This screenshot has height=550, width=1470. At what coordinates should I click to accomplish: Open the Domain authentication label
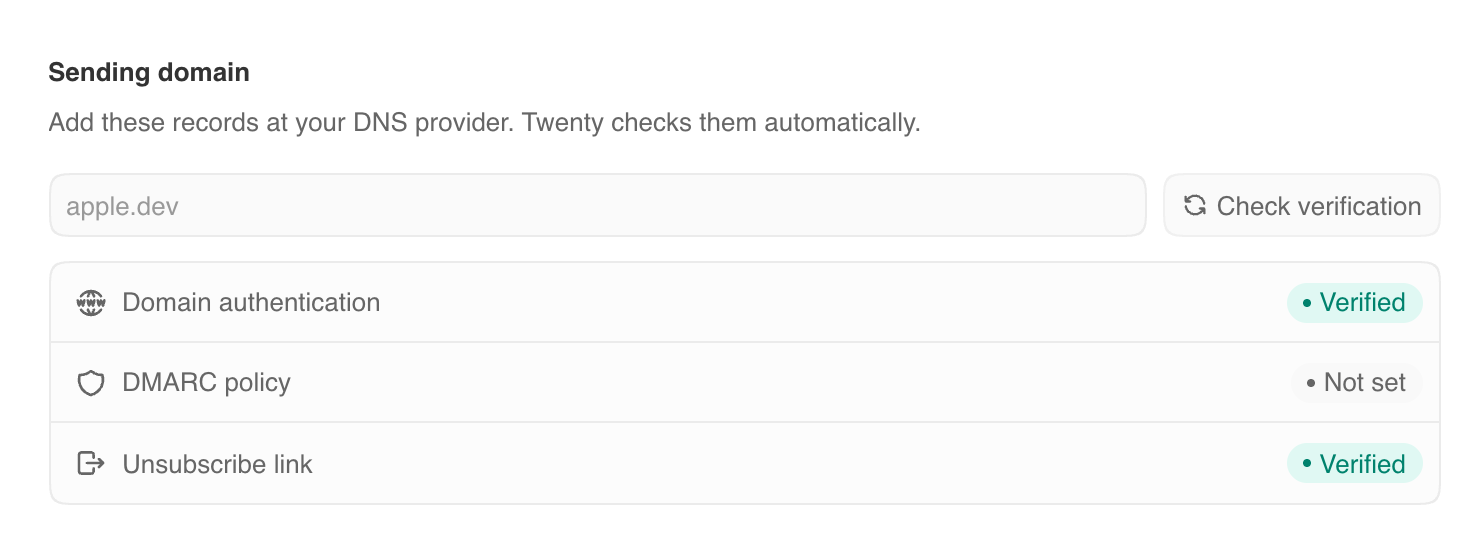point(251,302)
